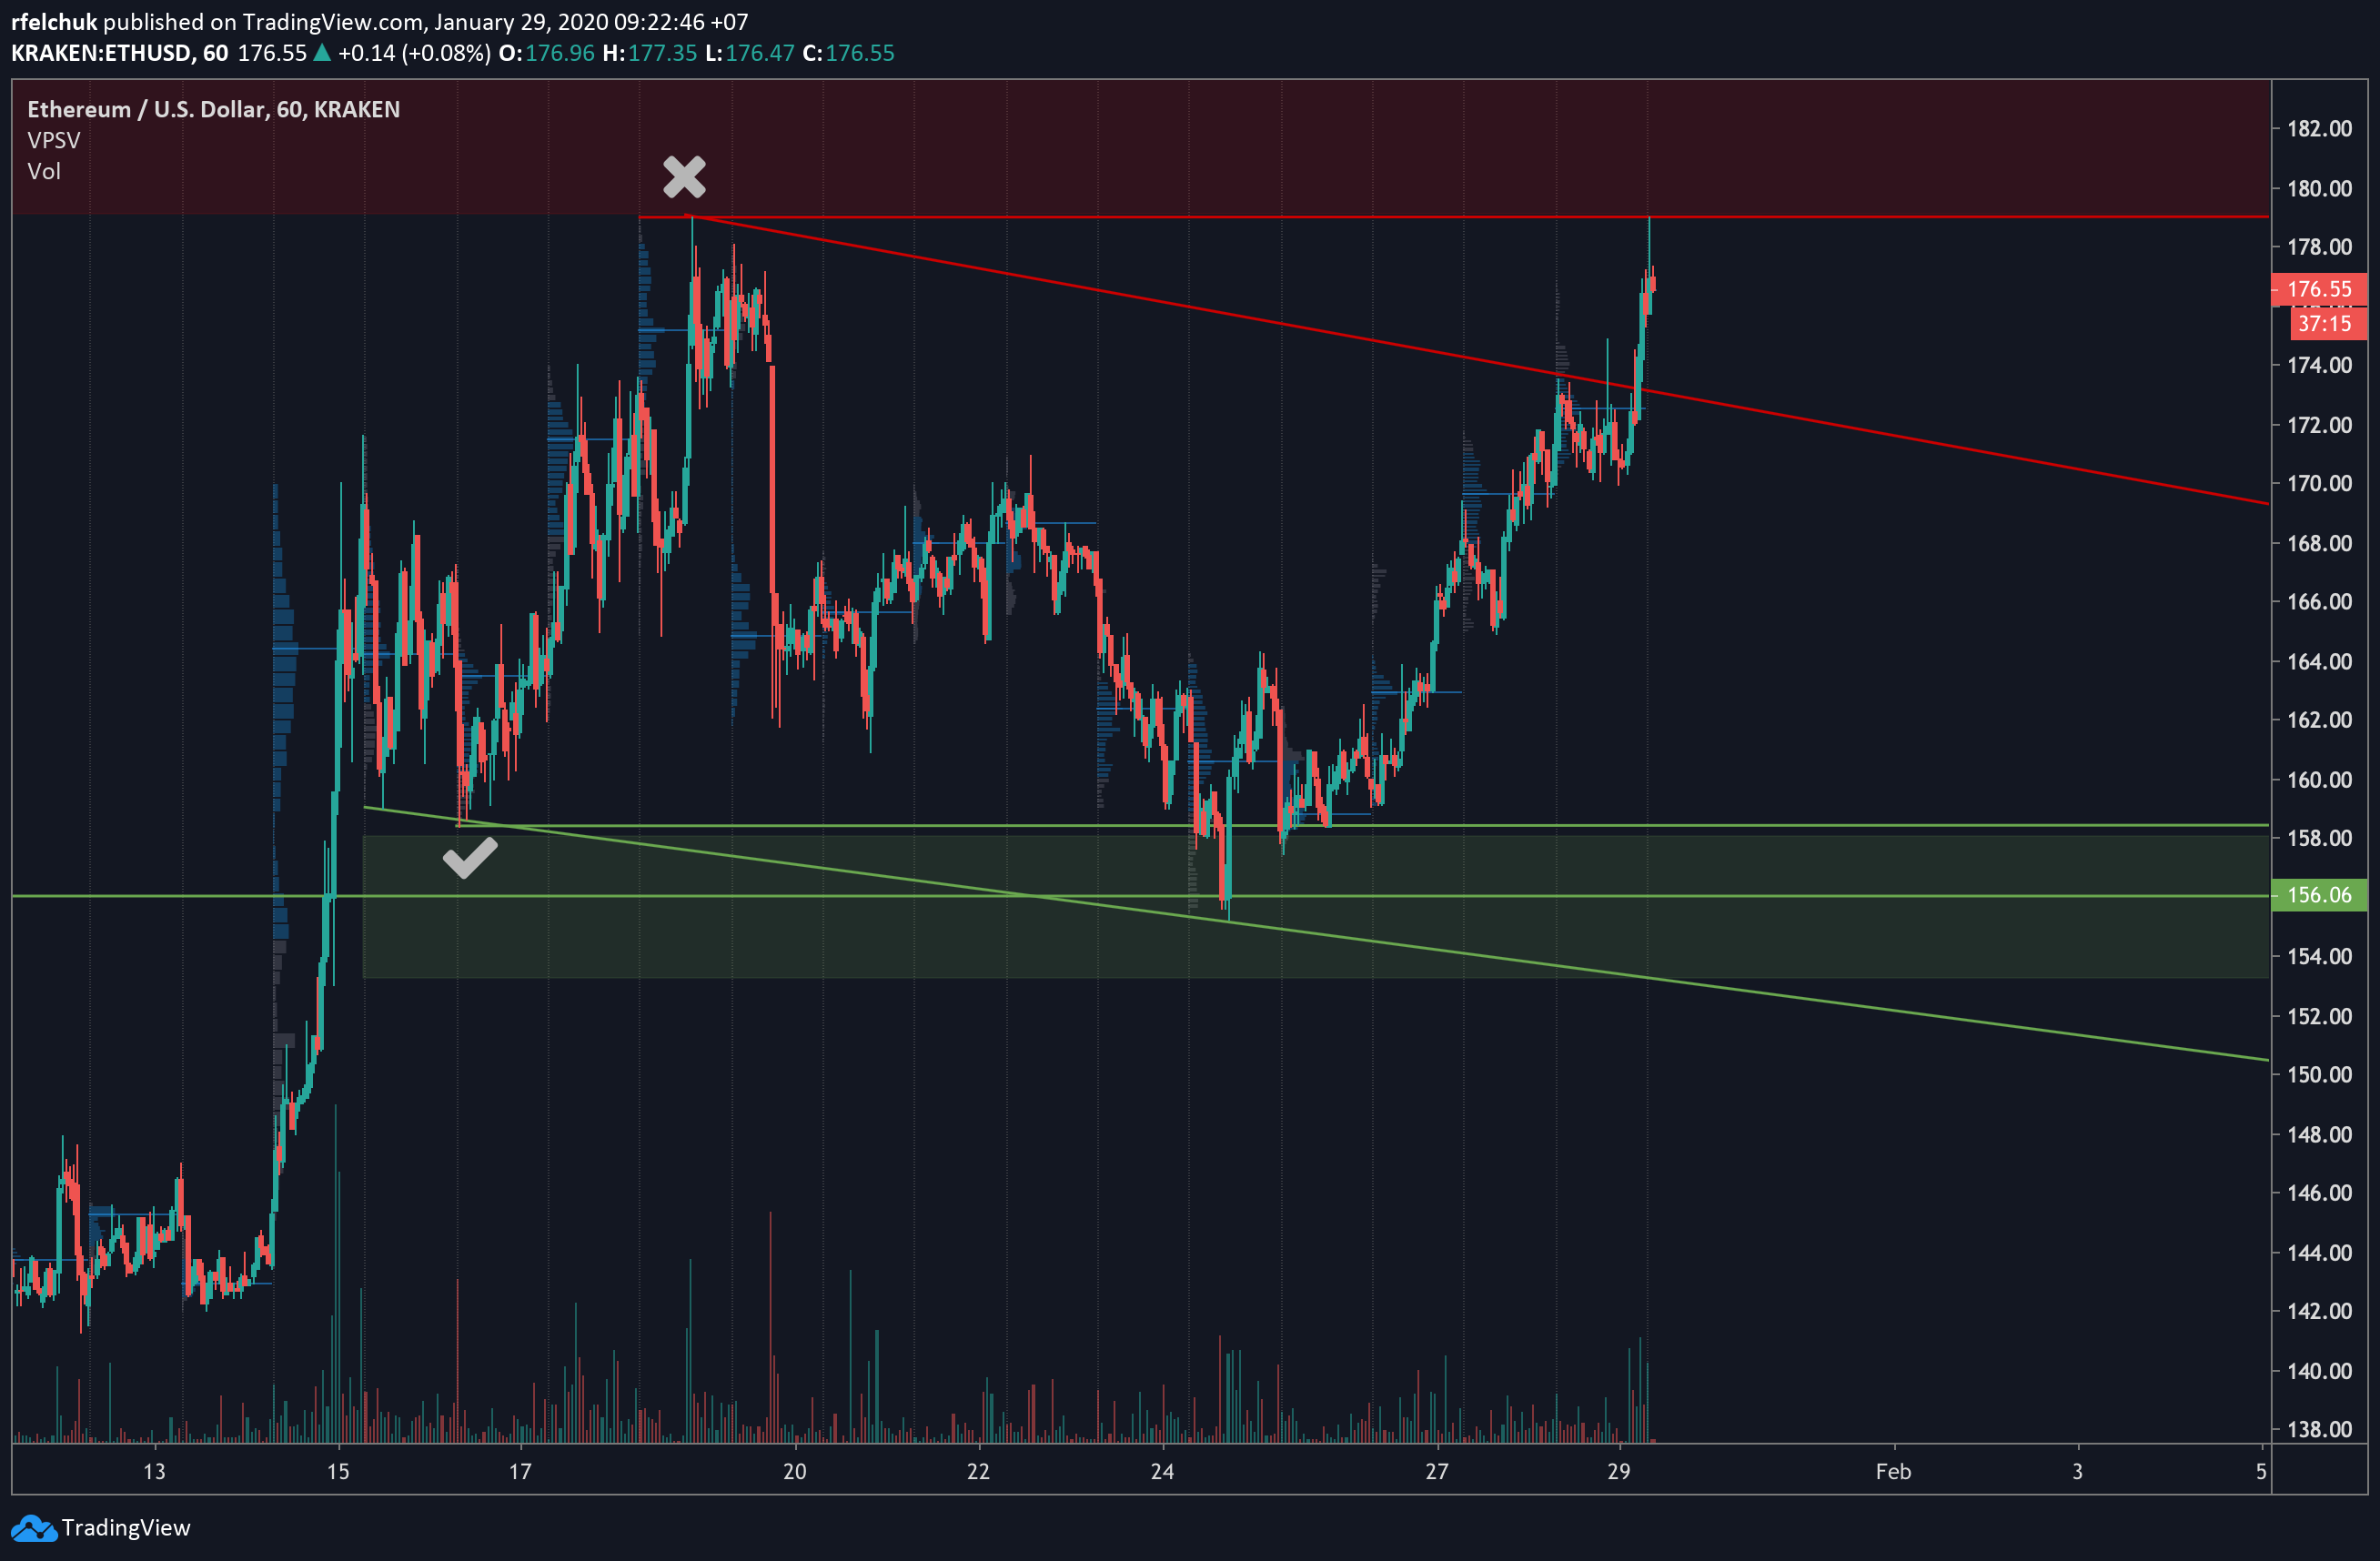Click the 158.00 price axis label
Image resolution: width=2380 pixels, height=1561 pixels.
tap(2320, 838)
